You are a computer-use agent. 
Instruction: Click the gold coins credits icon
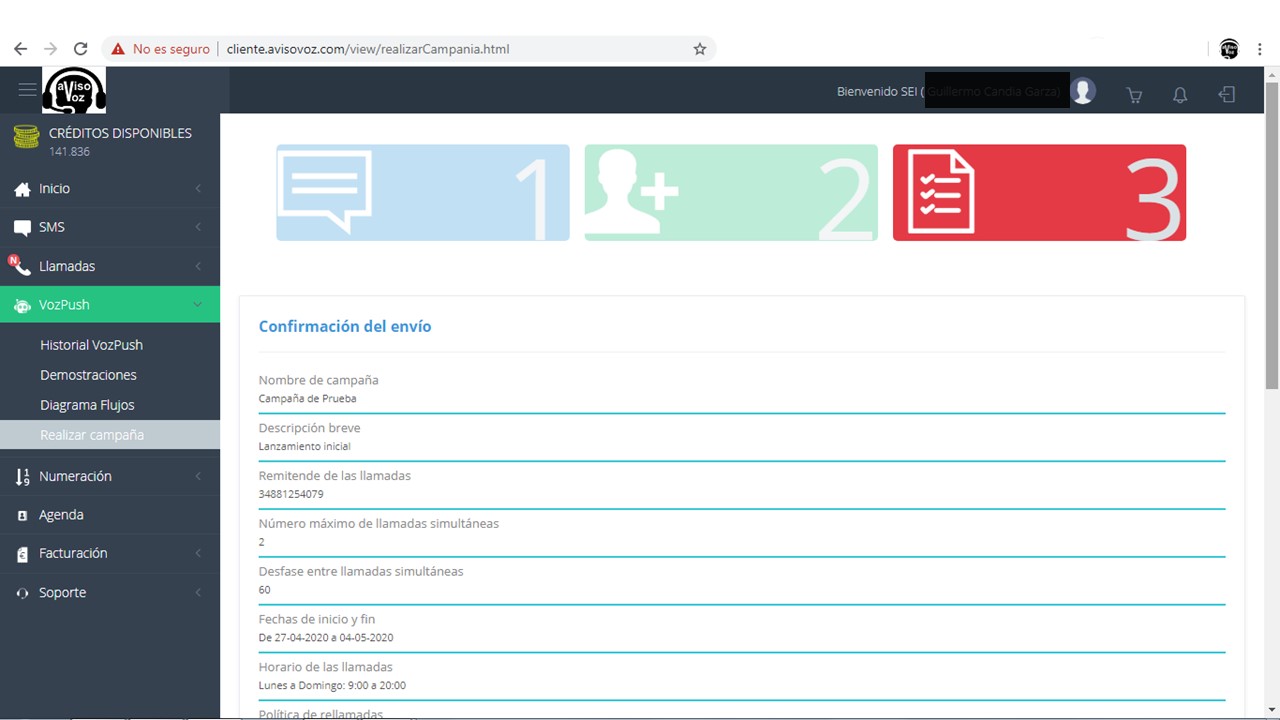coord(26,138)
